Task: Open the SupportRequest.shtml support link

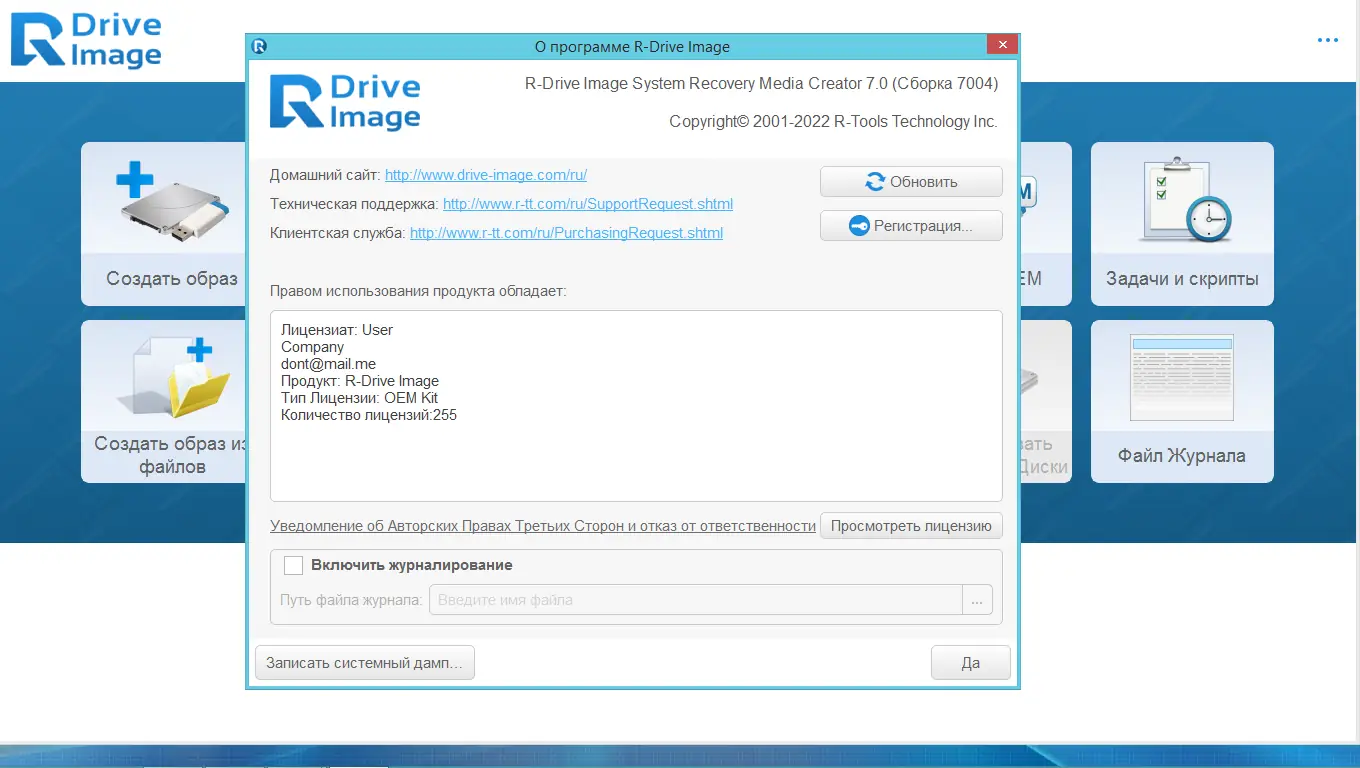Action: [x=588, y=204]
